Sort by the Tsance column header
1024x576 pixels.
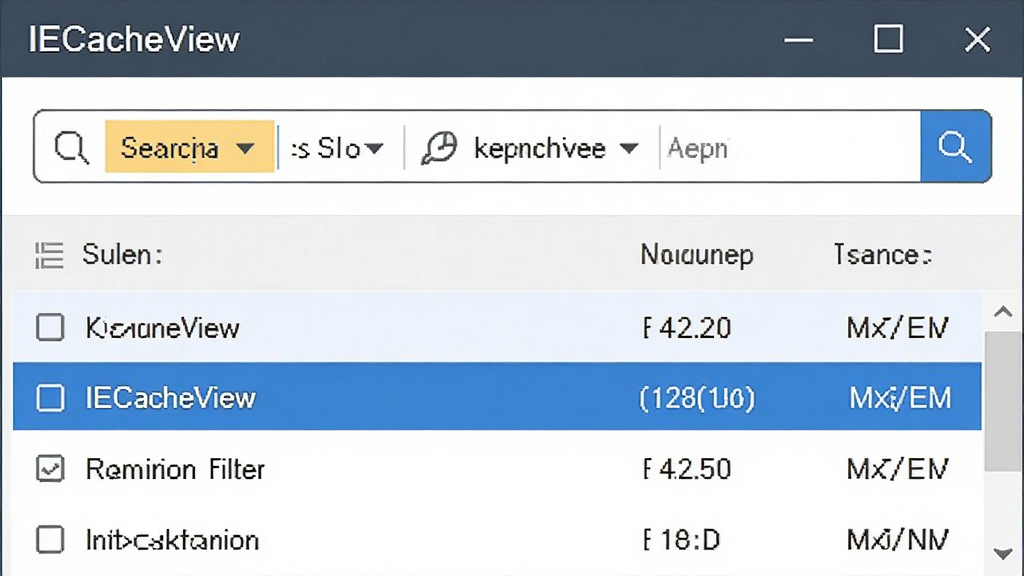coord(882,255)
